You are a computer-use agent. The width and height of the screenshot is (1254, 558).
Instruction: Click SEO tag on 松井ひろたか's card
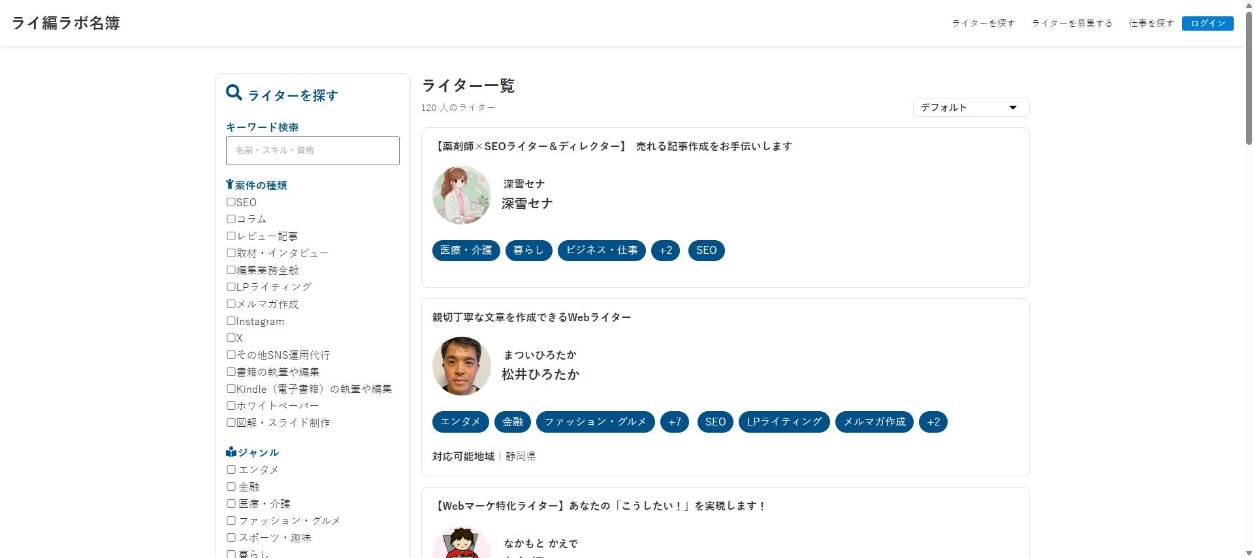715,422
